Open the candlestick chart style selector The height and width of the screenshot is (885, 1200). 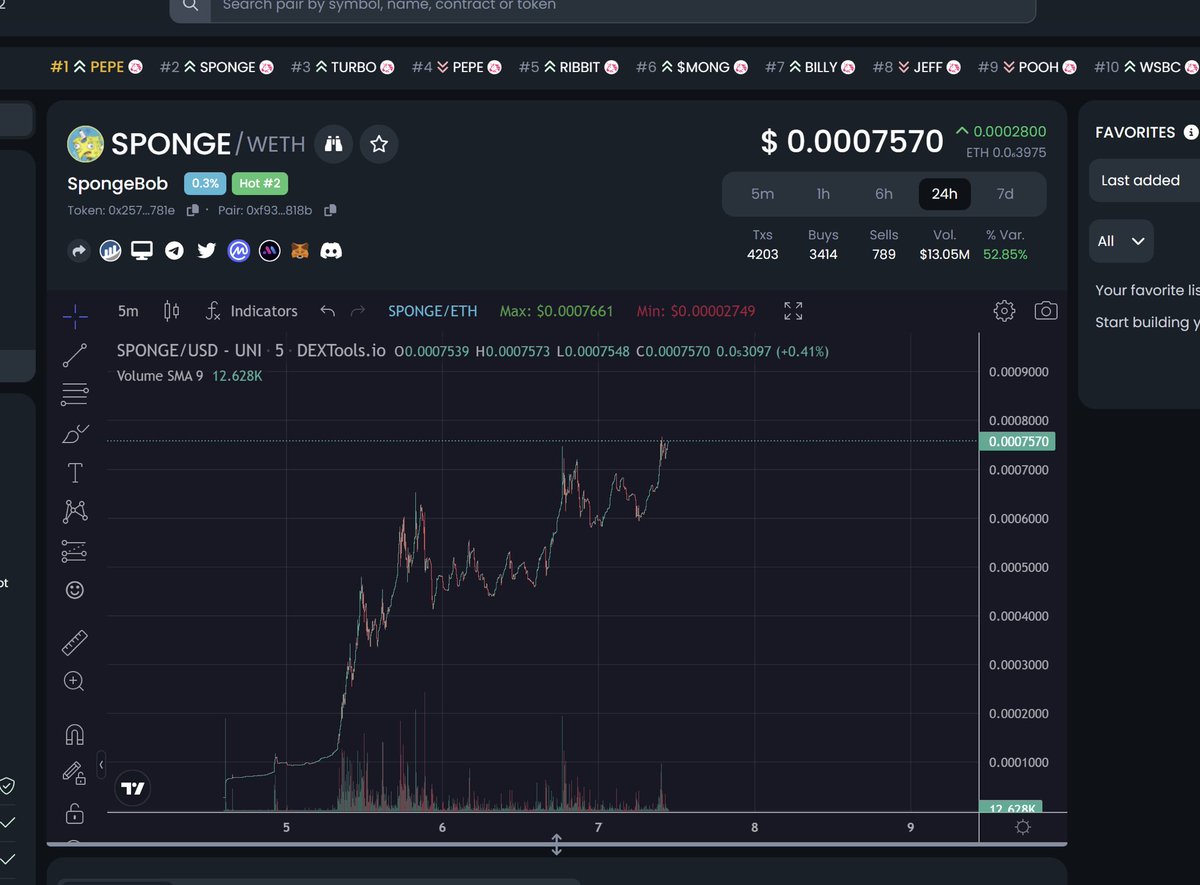tap(171, 311)
